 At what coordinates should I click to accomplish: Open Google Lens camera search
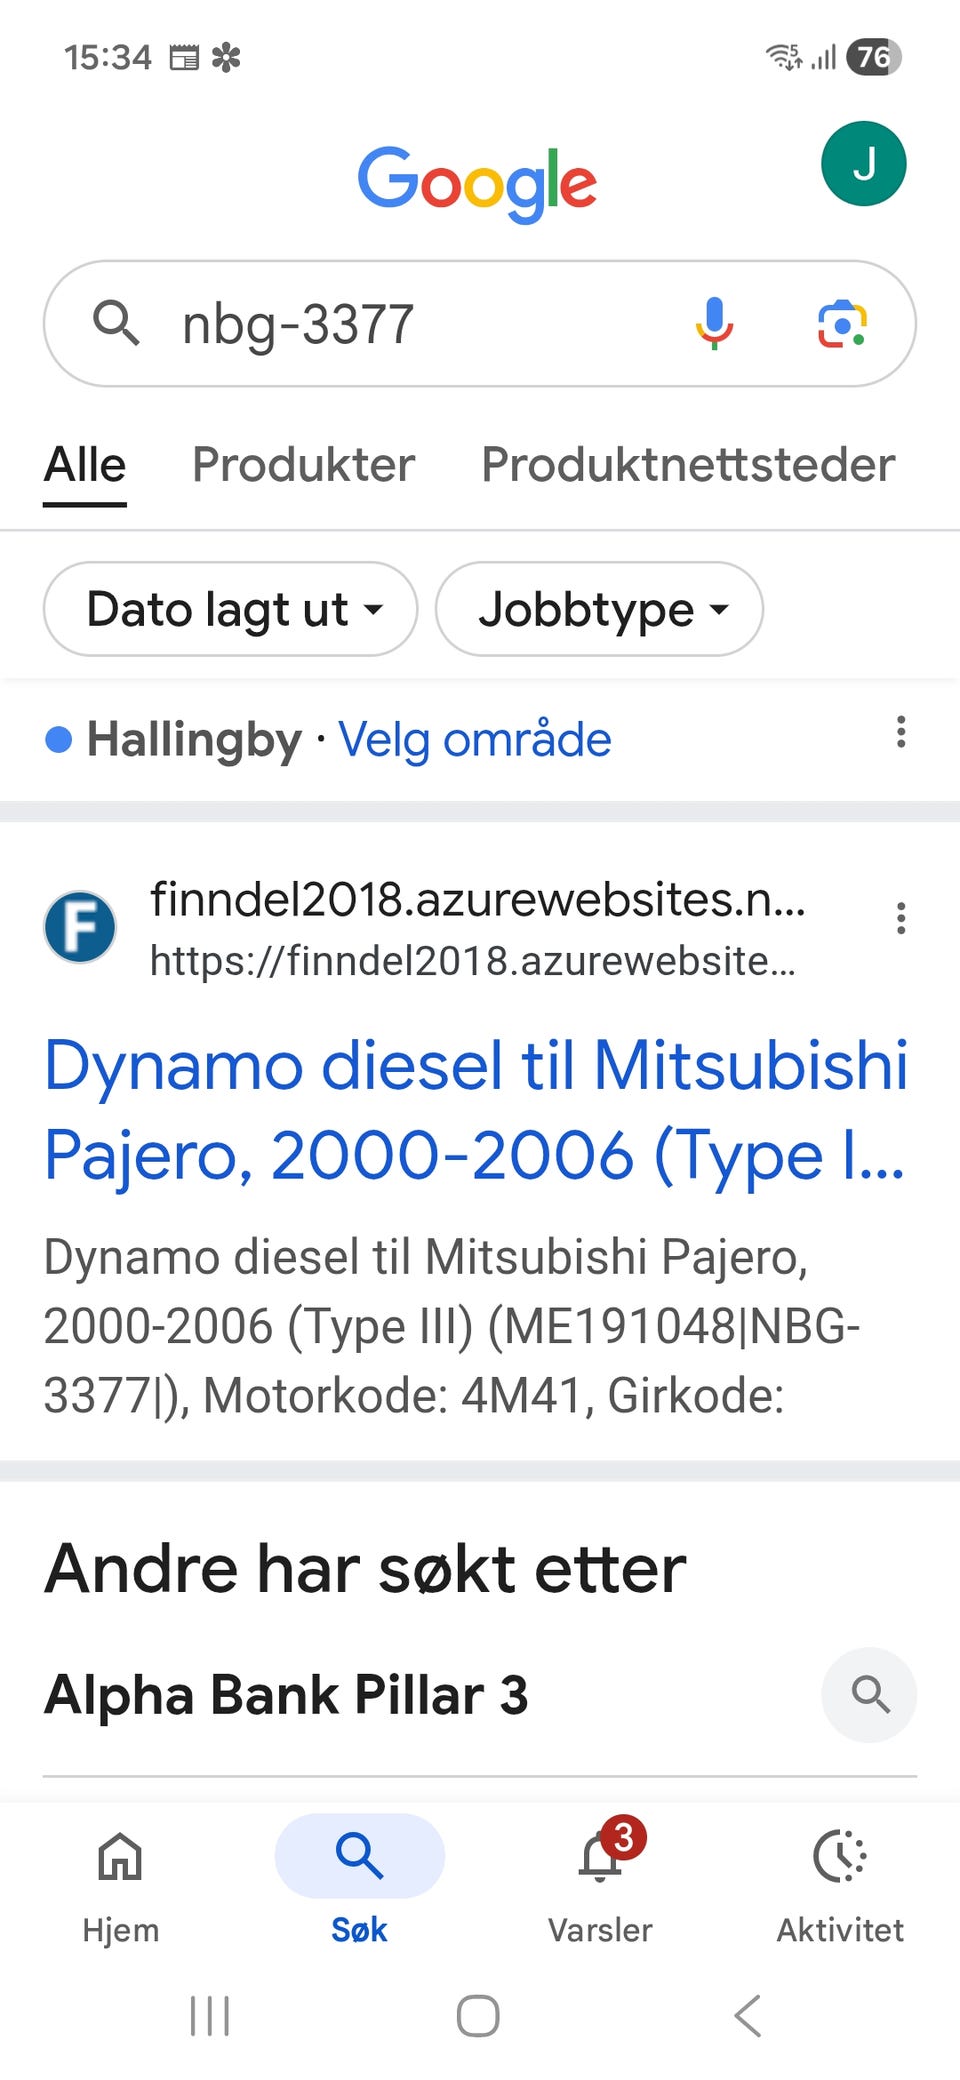(x=842, y=324)
